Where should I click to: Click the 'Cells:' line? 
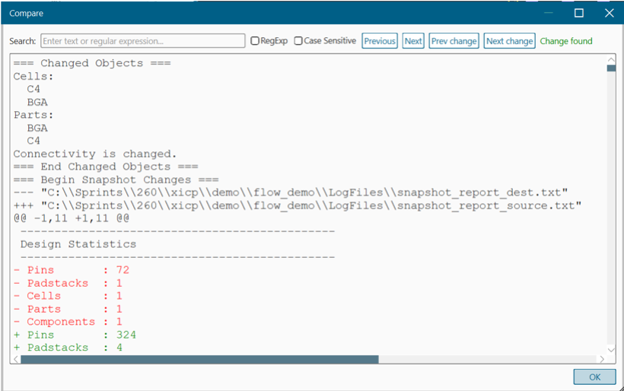coord(33,76)
